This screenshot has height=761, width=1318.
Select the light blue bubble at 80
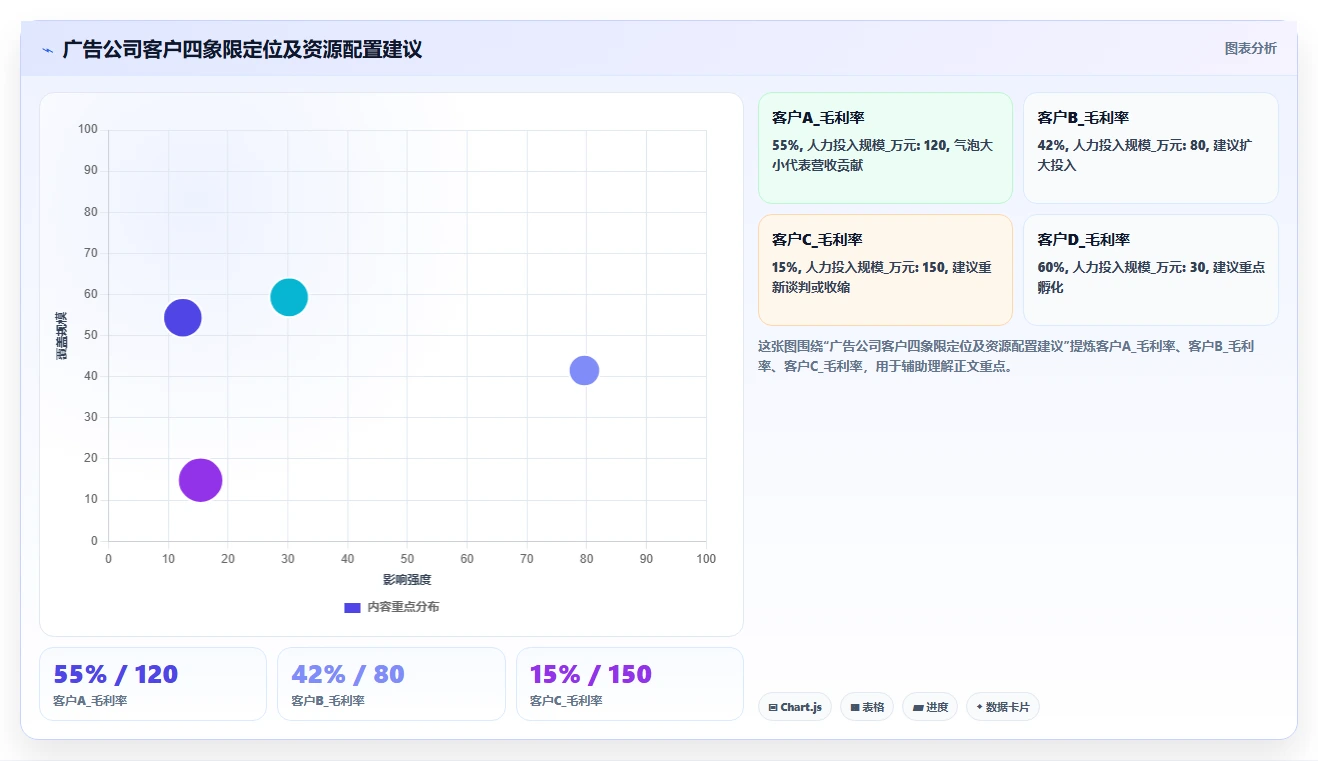(x=584, y=370)
